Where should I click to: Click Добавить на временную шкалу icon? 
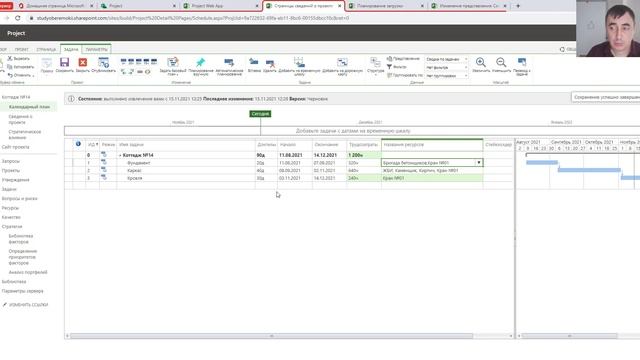click(299, 62)
